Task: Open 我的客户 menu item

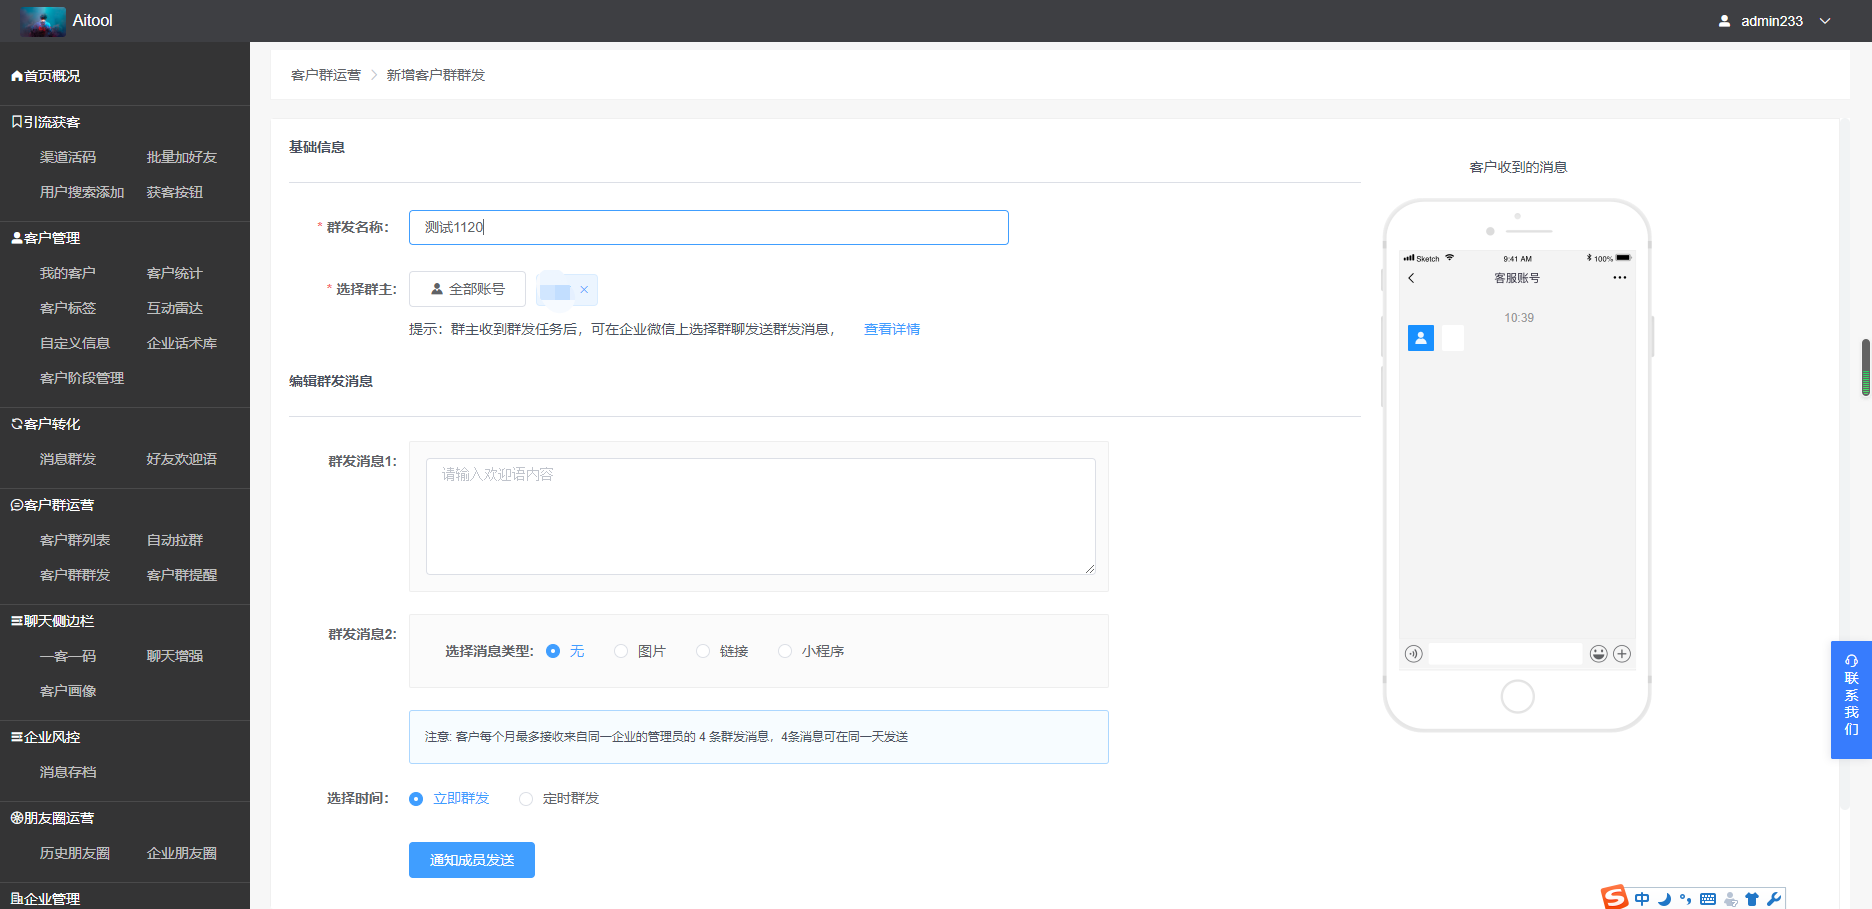Action: pyautogui.click(x=68, y=273)
